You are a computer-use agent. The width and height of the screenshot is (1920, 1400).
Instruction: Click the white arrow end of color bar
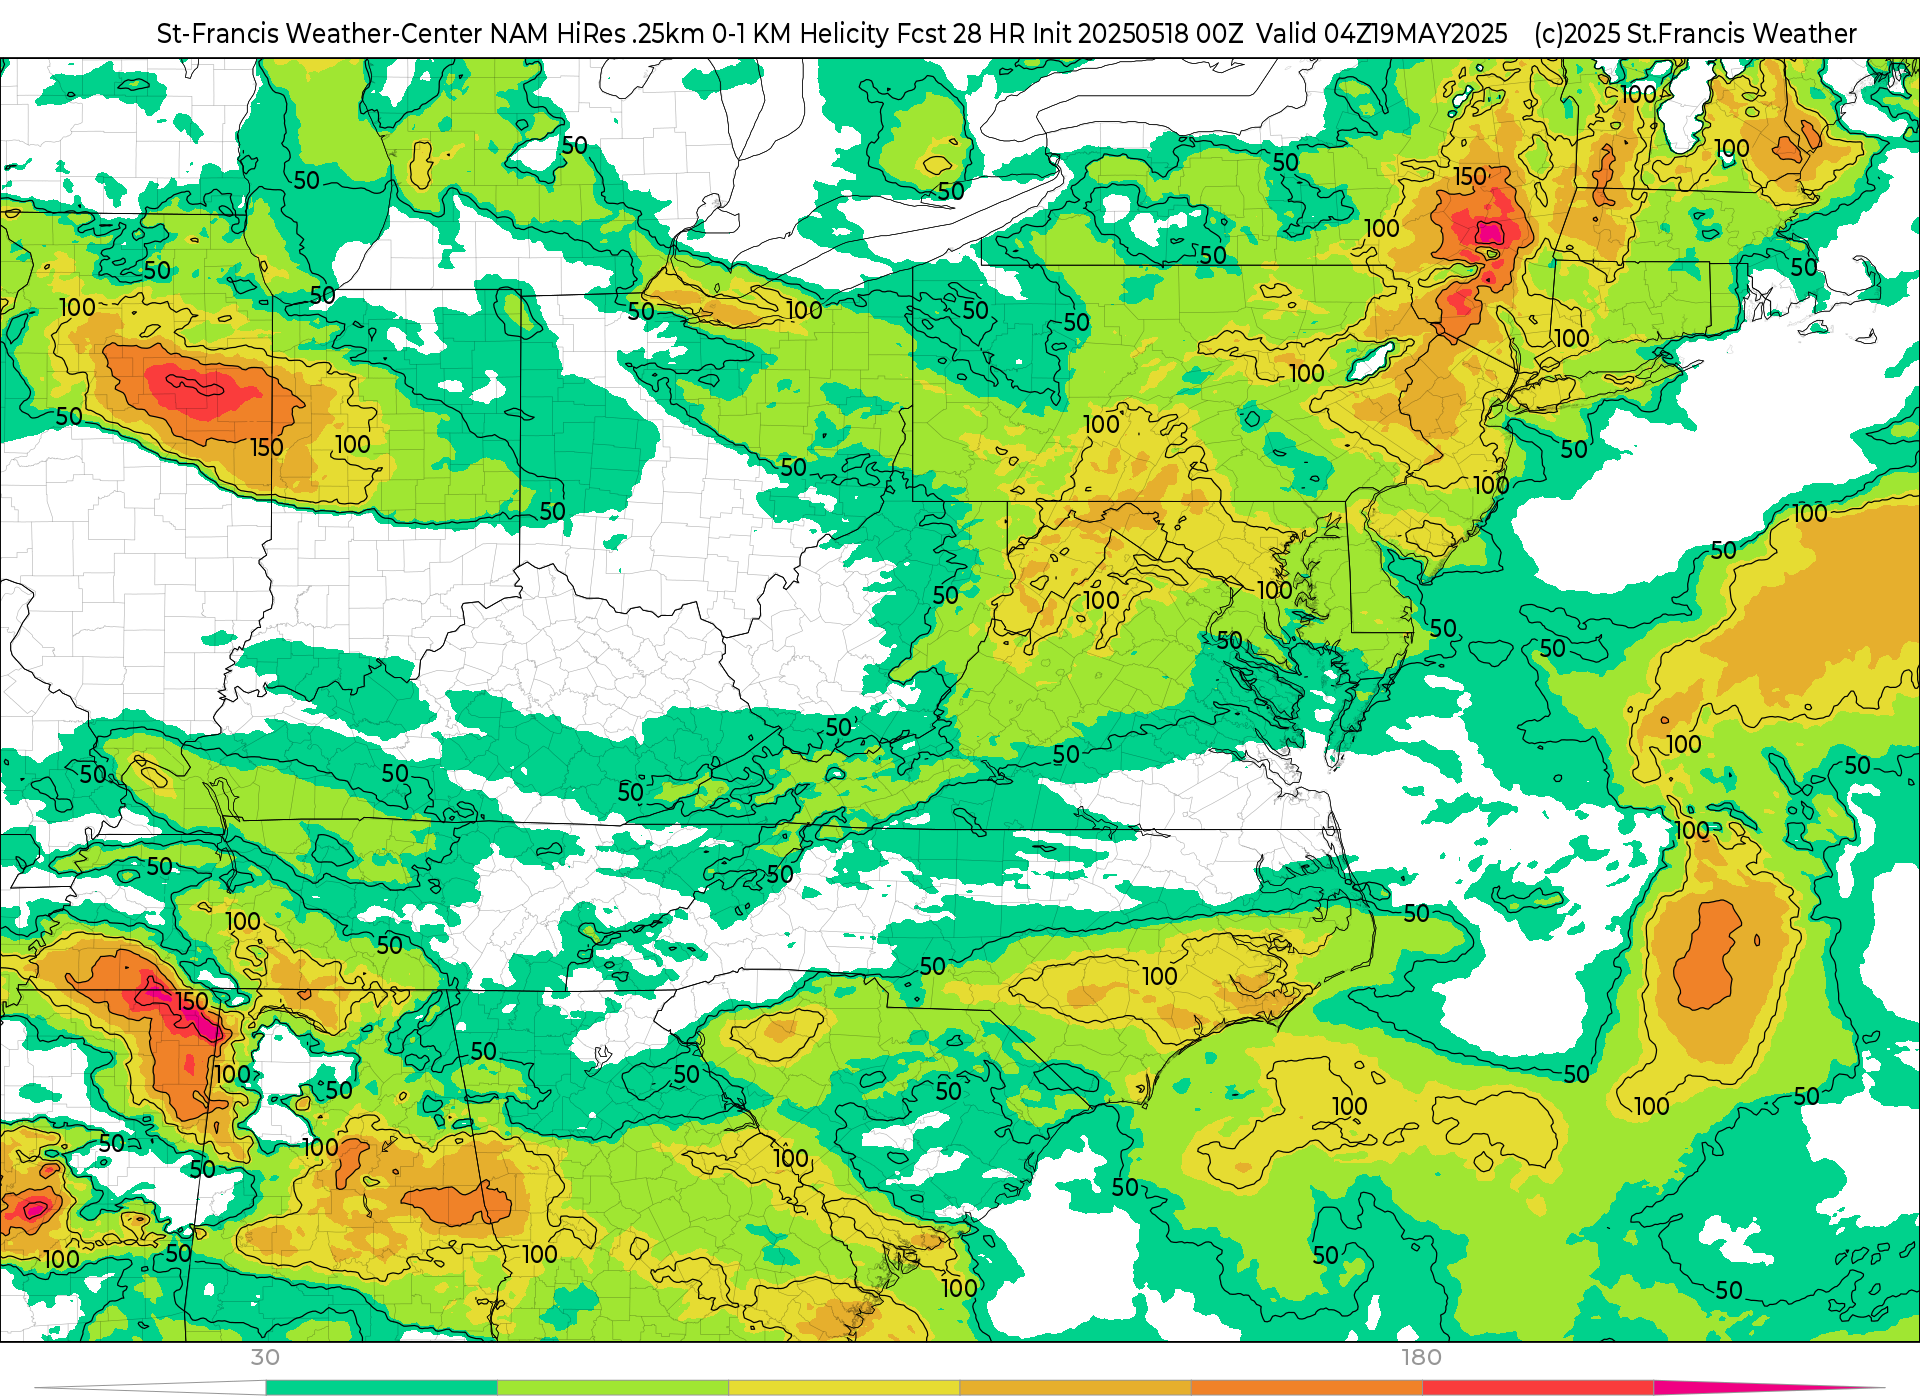tap(150, 1387)
